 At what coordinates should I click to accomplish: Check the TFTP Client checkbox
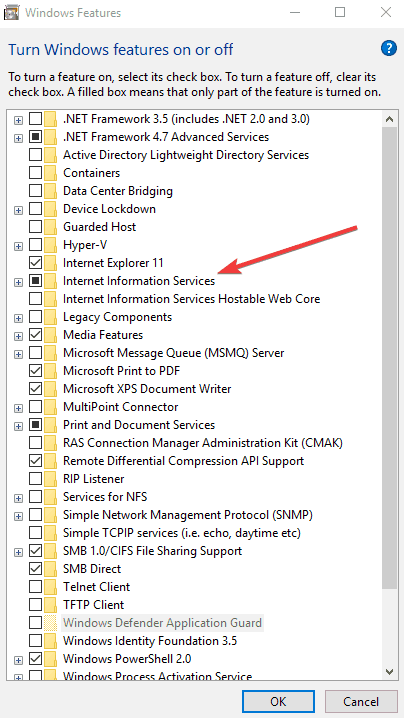35,605
